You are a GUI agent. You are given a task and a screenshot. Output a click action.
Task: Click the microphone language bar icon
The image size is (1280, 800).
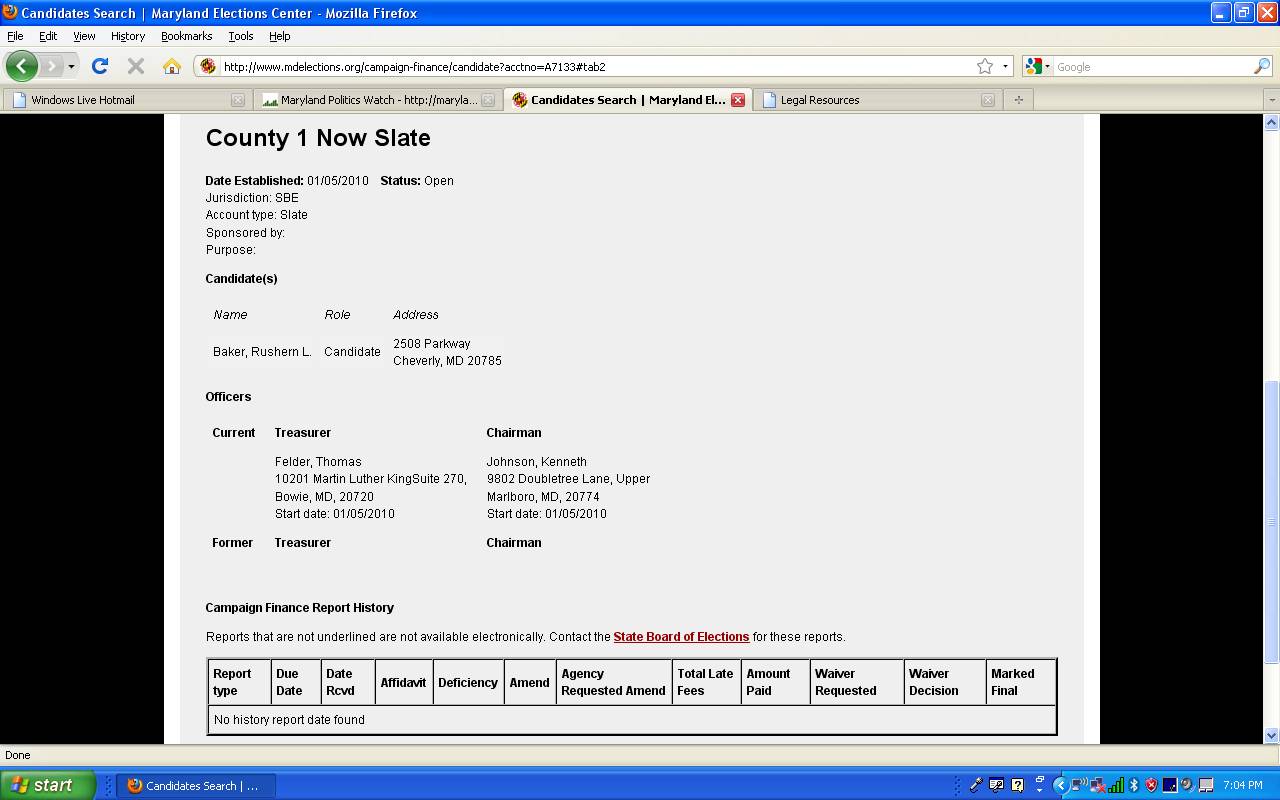coord(976,785)
